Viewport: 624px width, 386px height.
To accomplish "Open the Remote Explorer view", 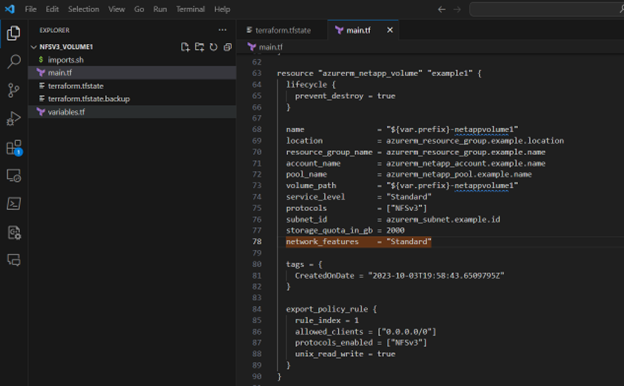I will [x=14, y=175].
